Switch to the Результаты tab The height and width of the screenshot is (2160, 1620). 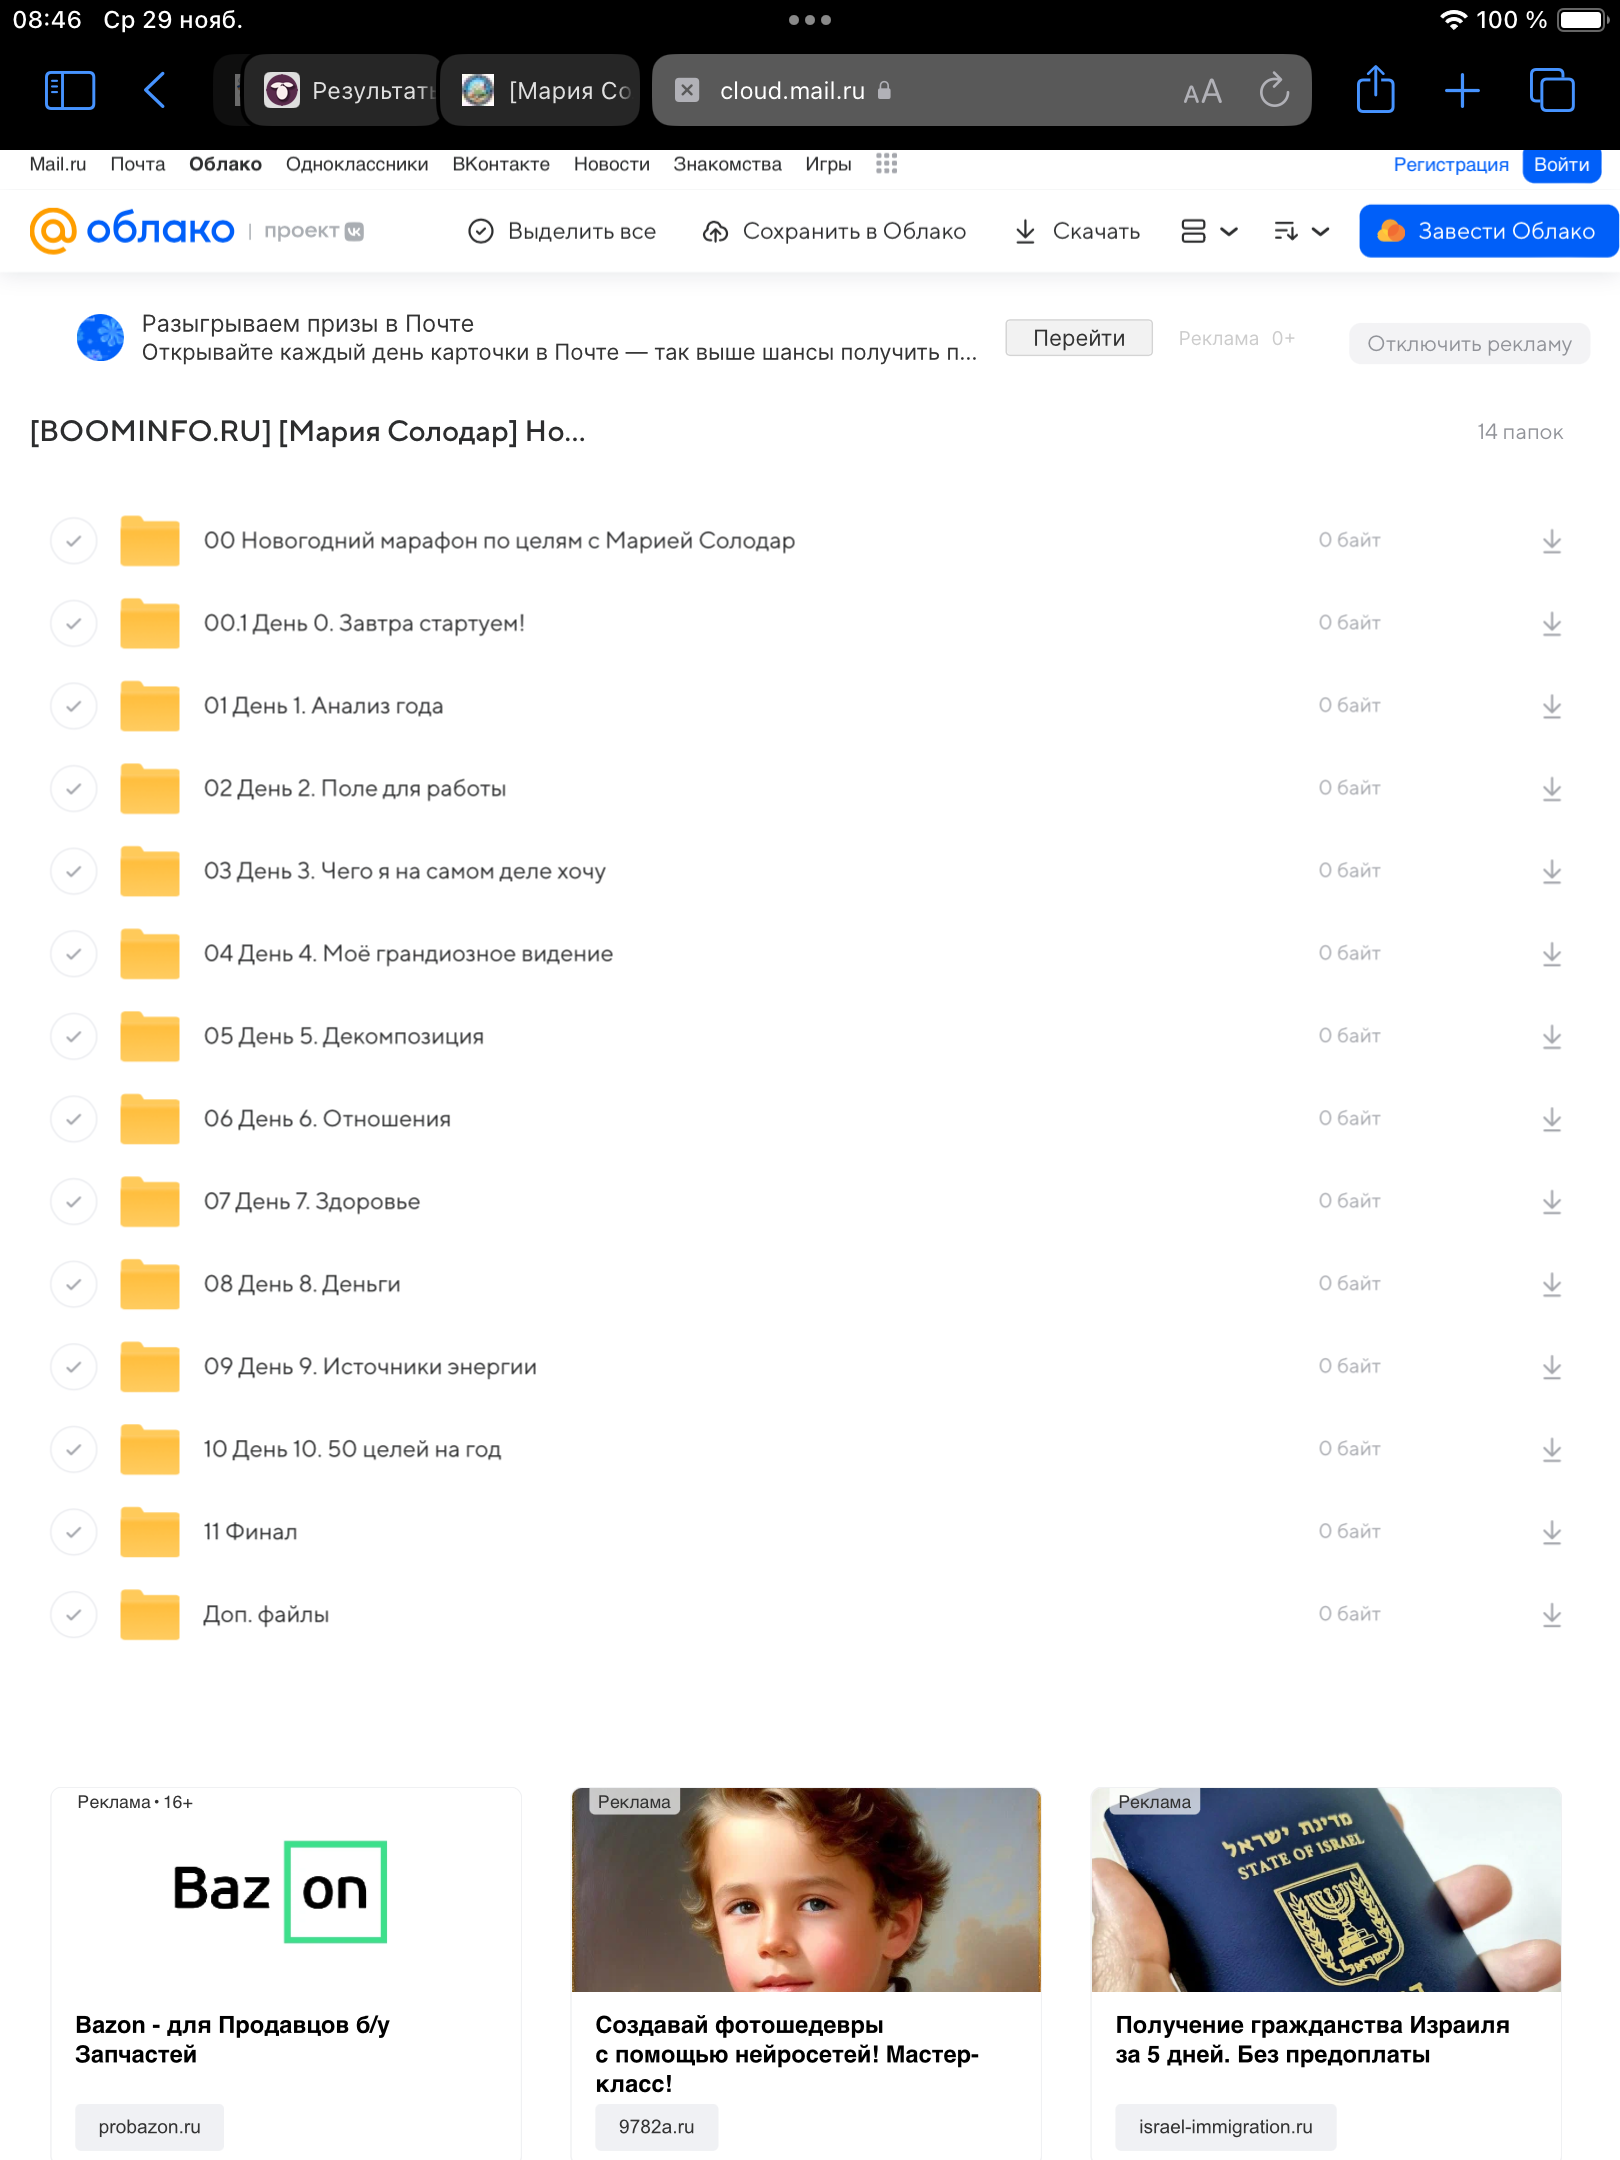[342, 90]
